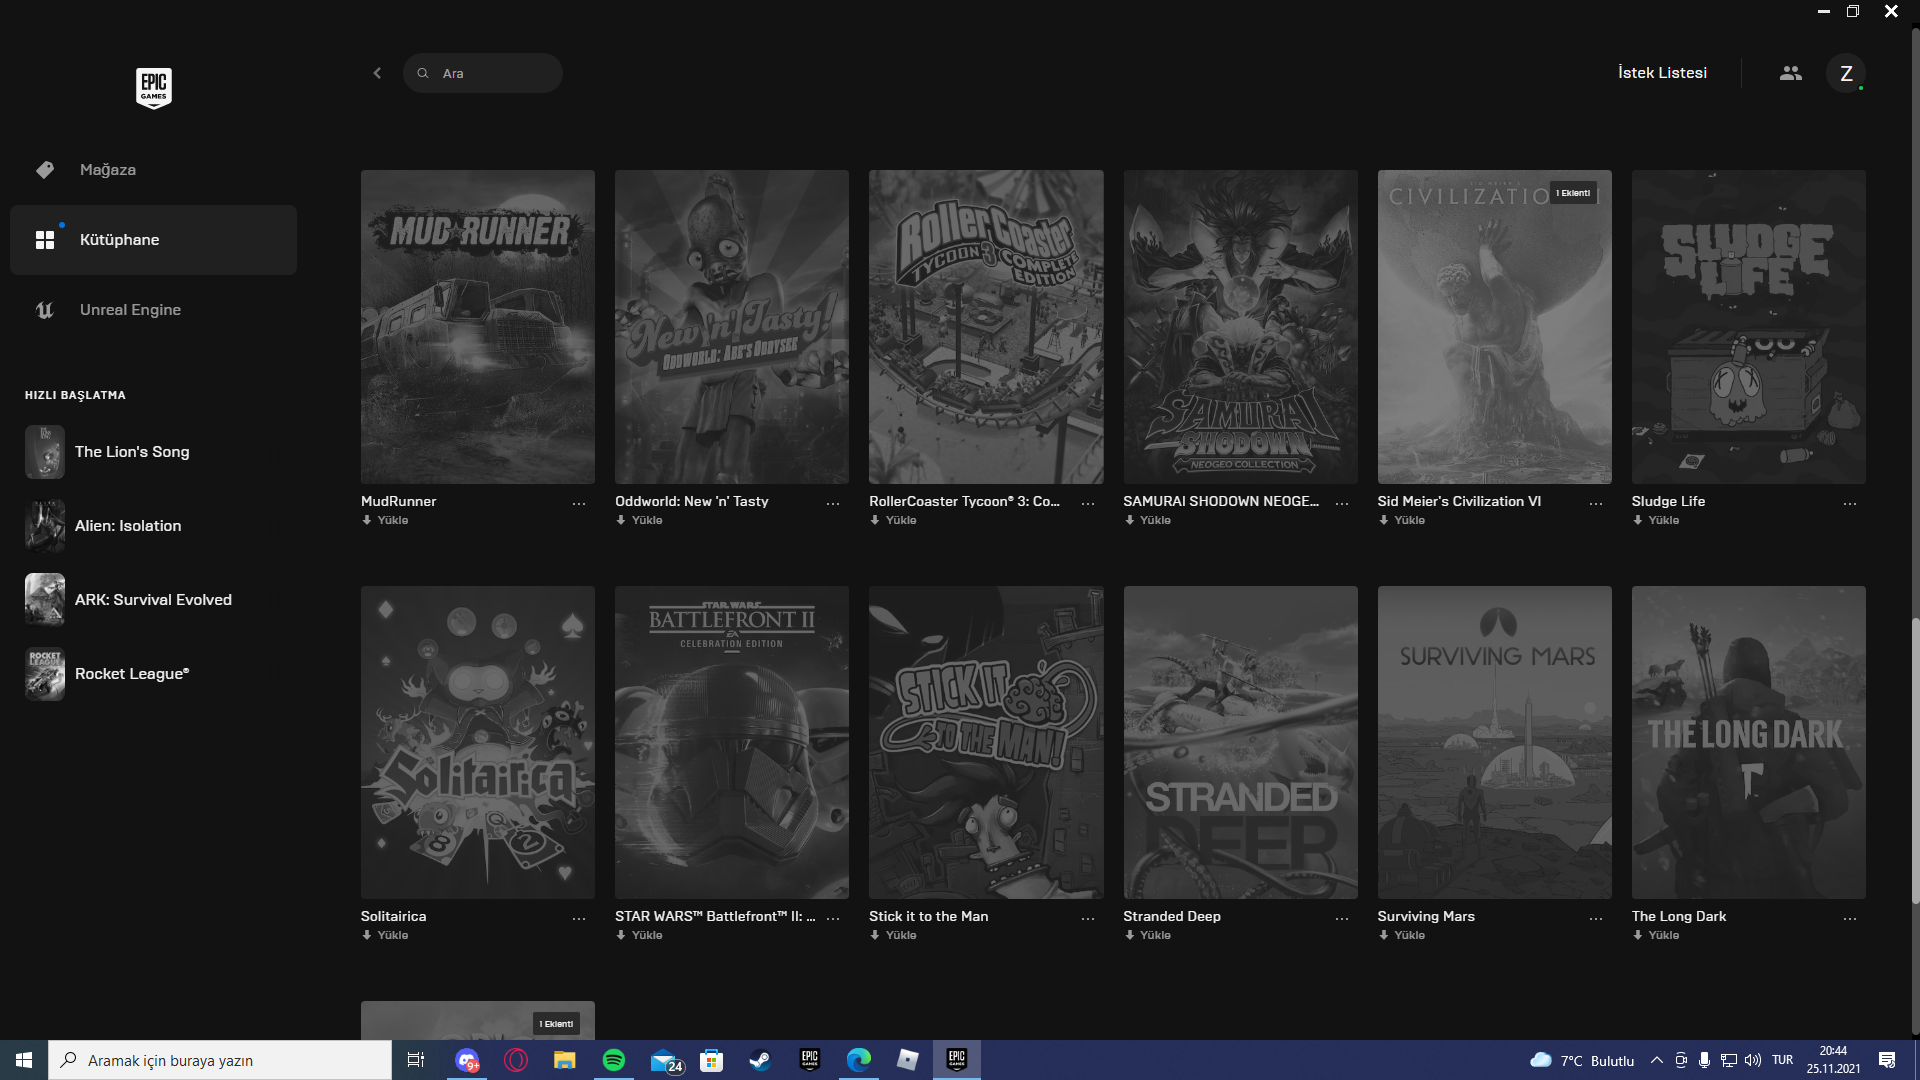Screen dimensions: 1920x1080
Task: Open Mail app from taskbar
Action: 665,1061
